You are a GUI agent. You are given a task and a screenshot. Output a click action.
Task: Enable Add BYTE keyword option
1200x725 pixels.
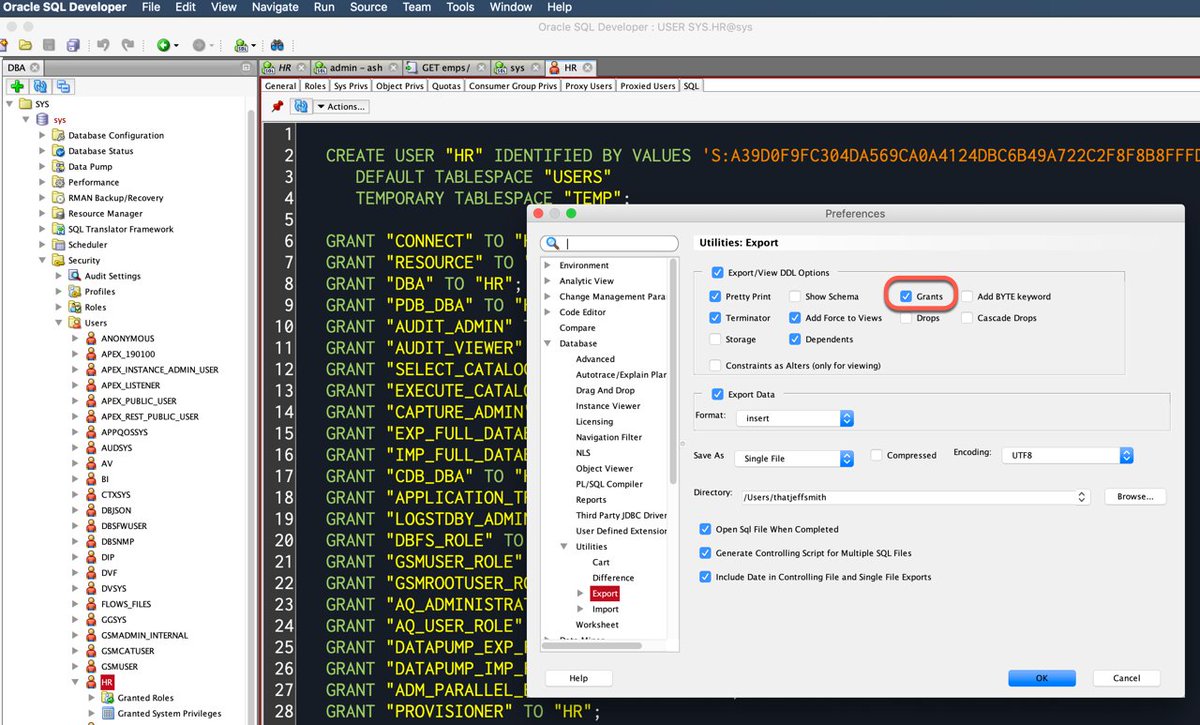968,296
